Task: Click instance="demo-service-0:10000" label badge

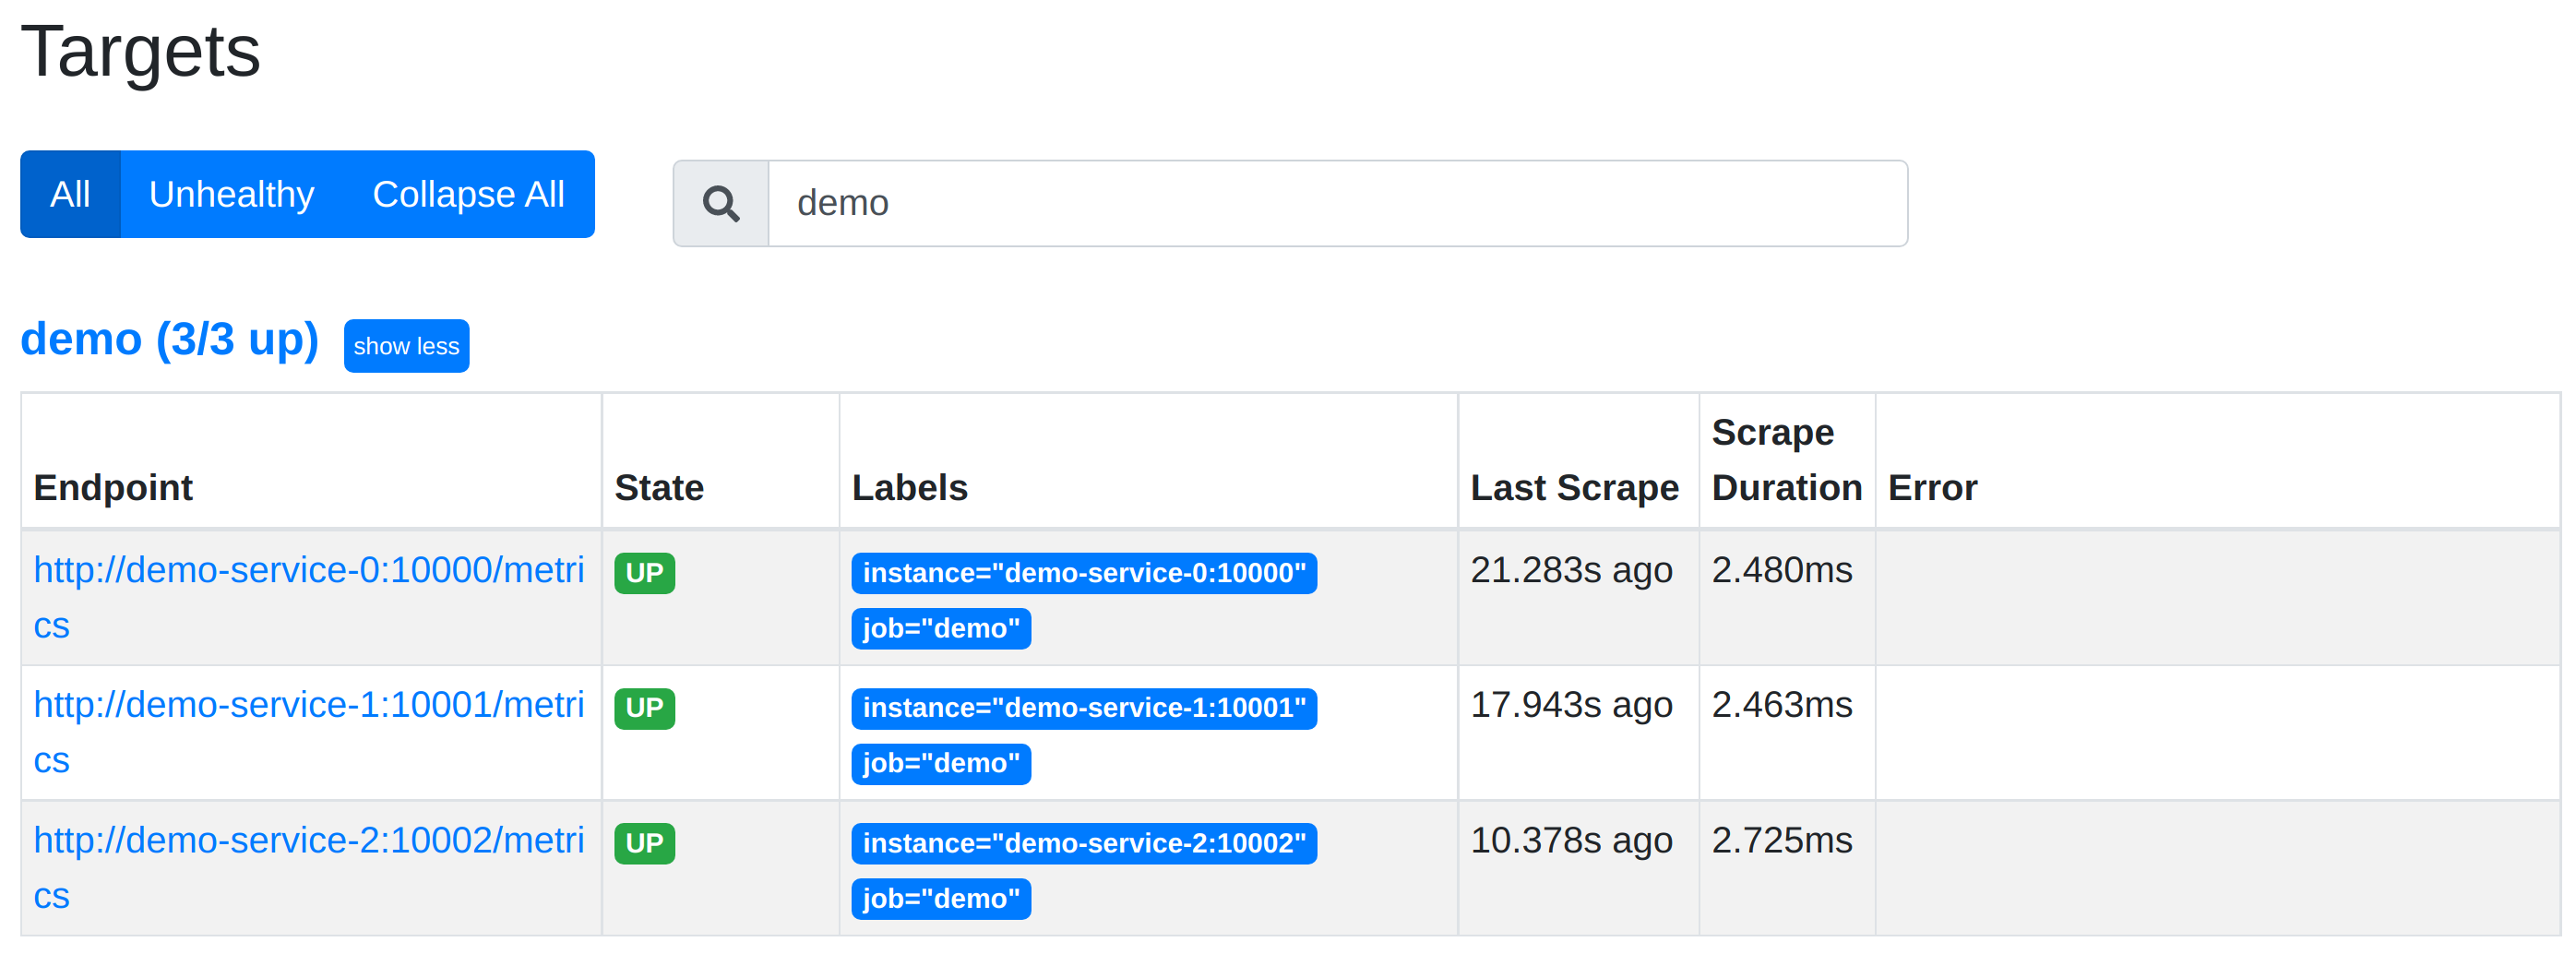Action: click(x=1083, y=573)
